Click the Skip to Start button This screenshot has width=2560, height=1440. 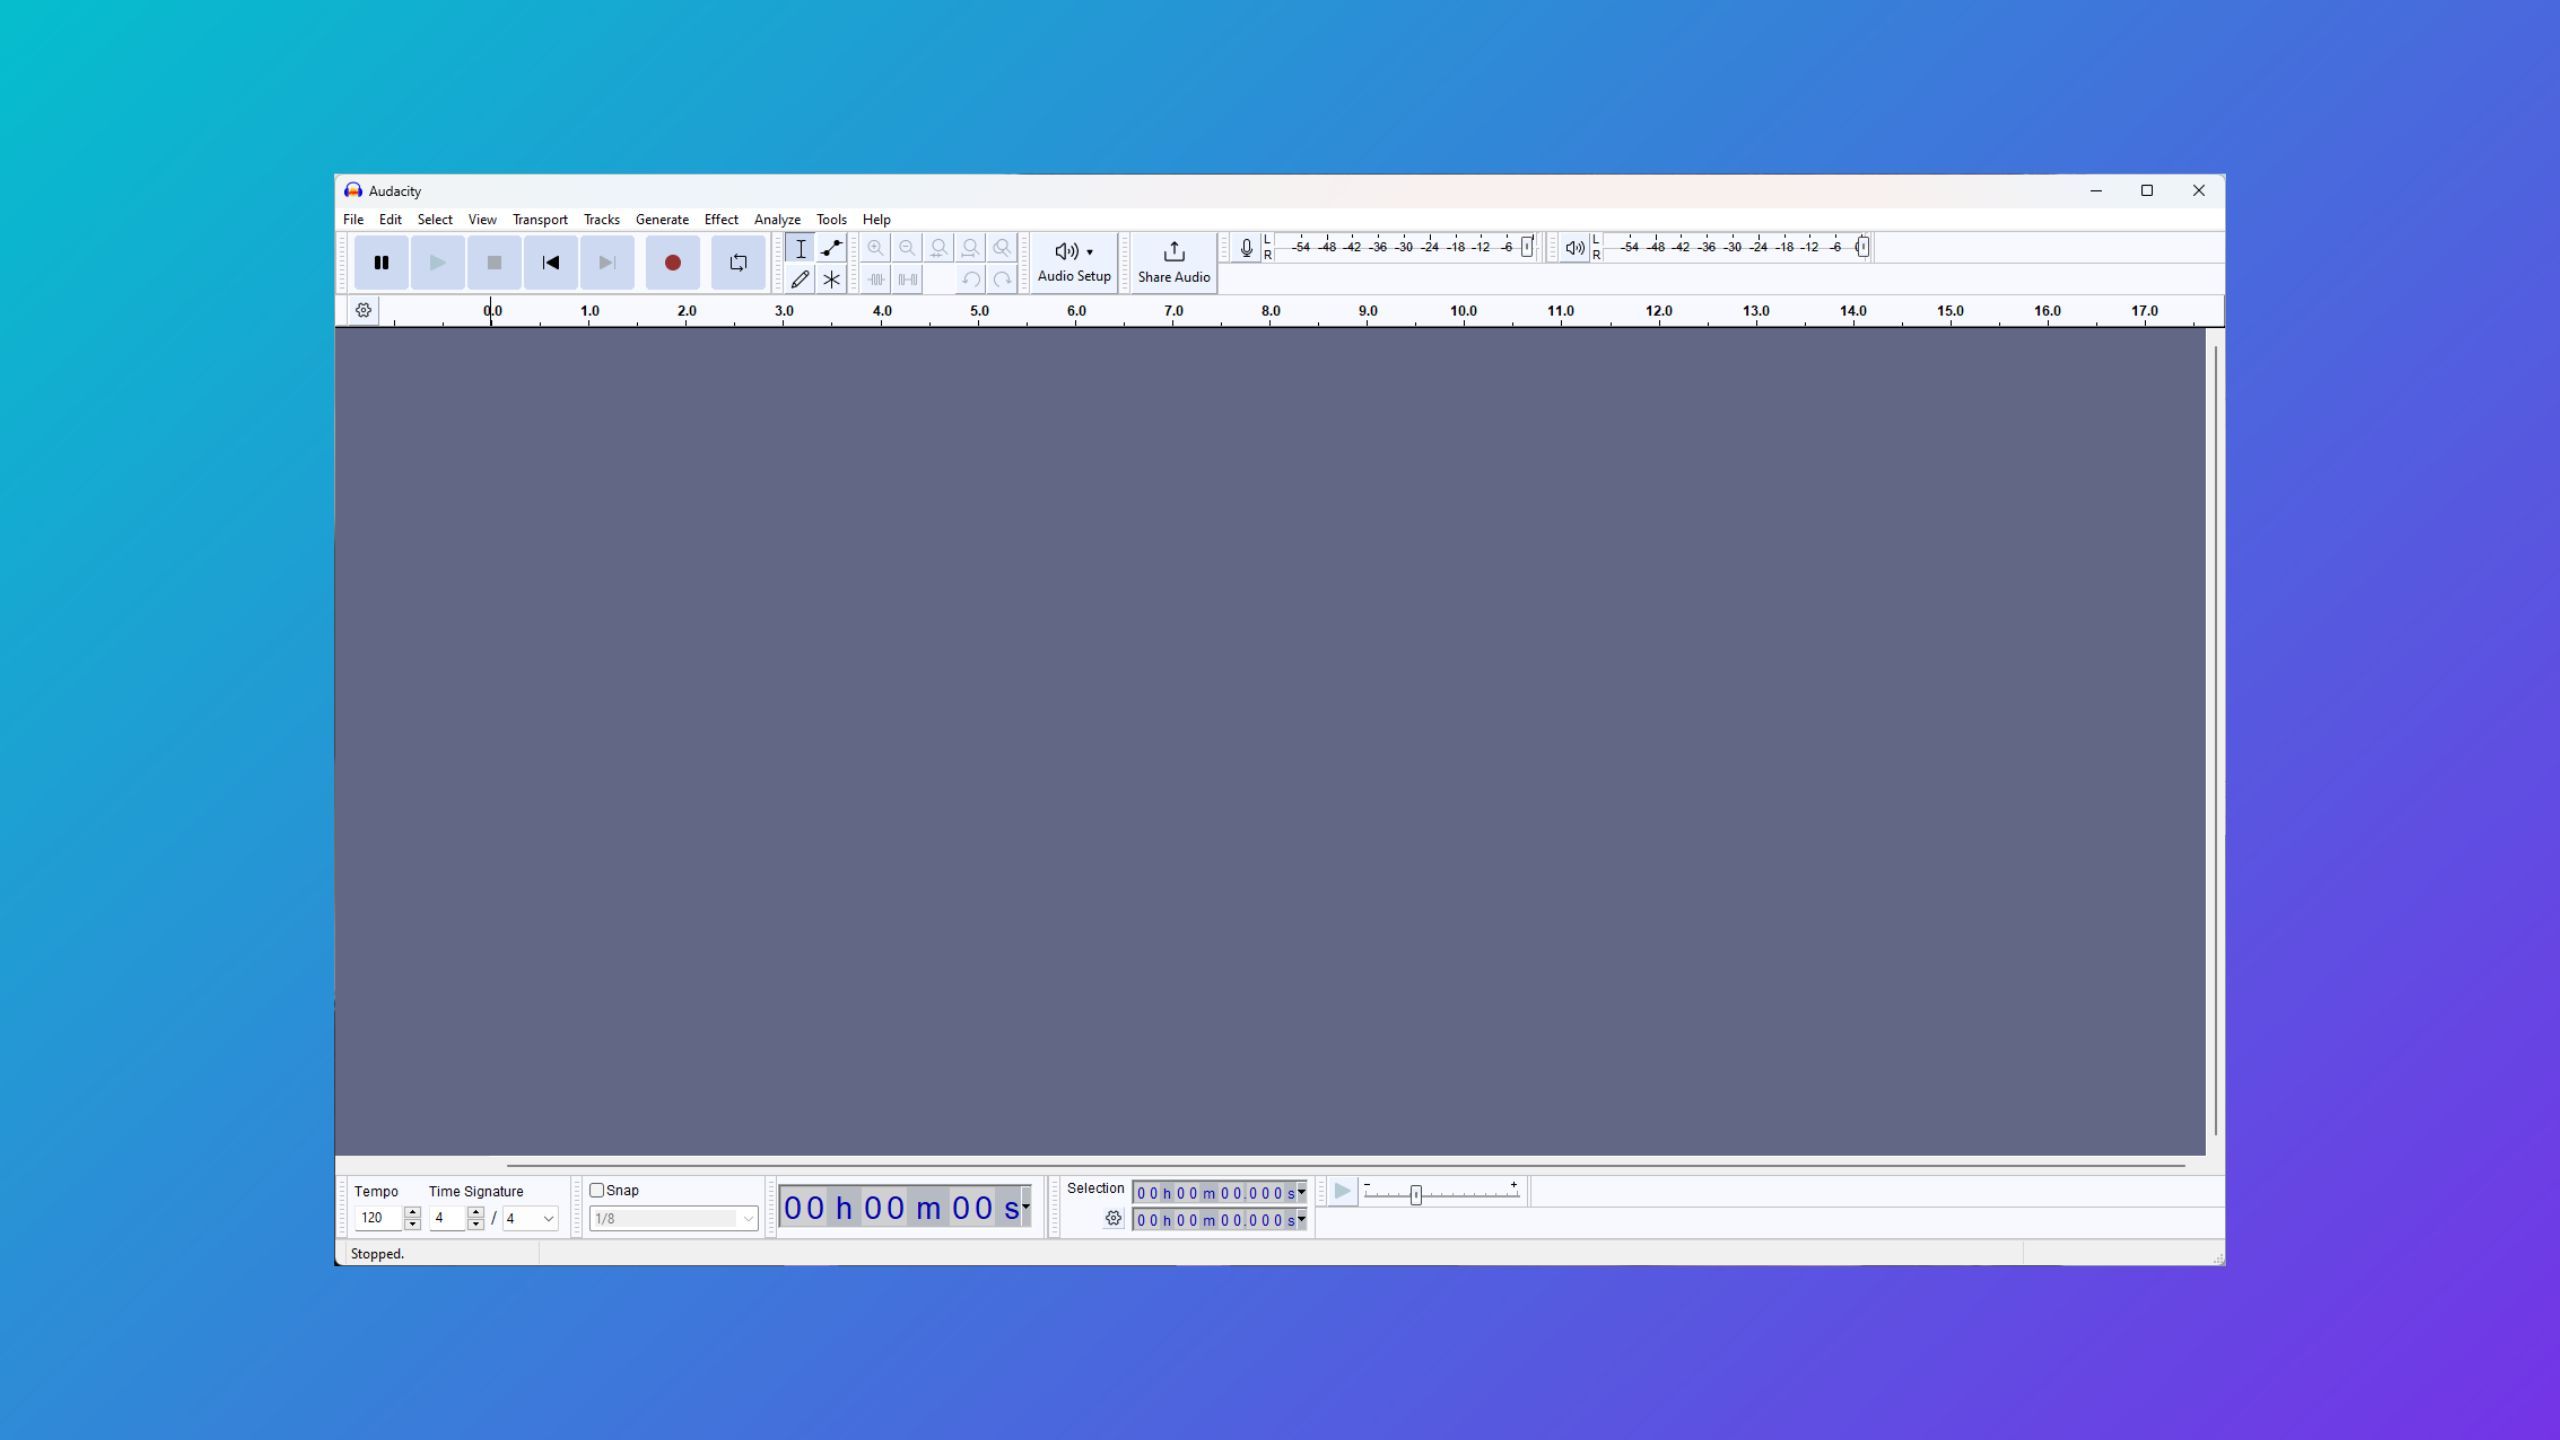550,262
